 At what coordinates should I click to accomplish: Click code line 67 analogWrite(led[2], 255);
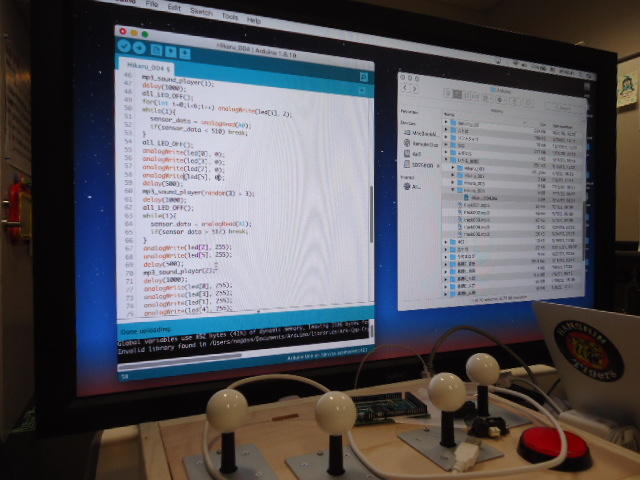[187, 248]
